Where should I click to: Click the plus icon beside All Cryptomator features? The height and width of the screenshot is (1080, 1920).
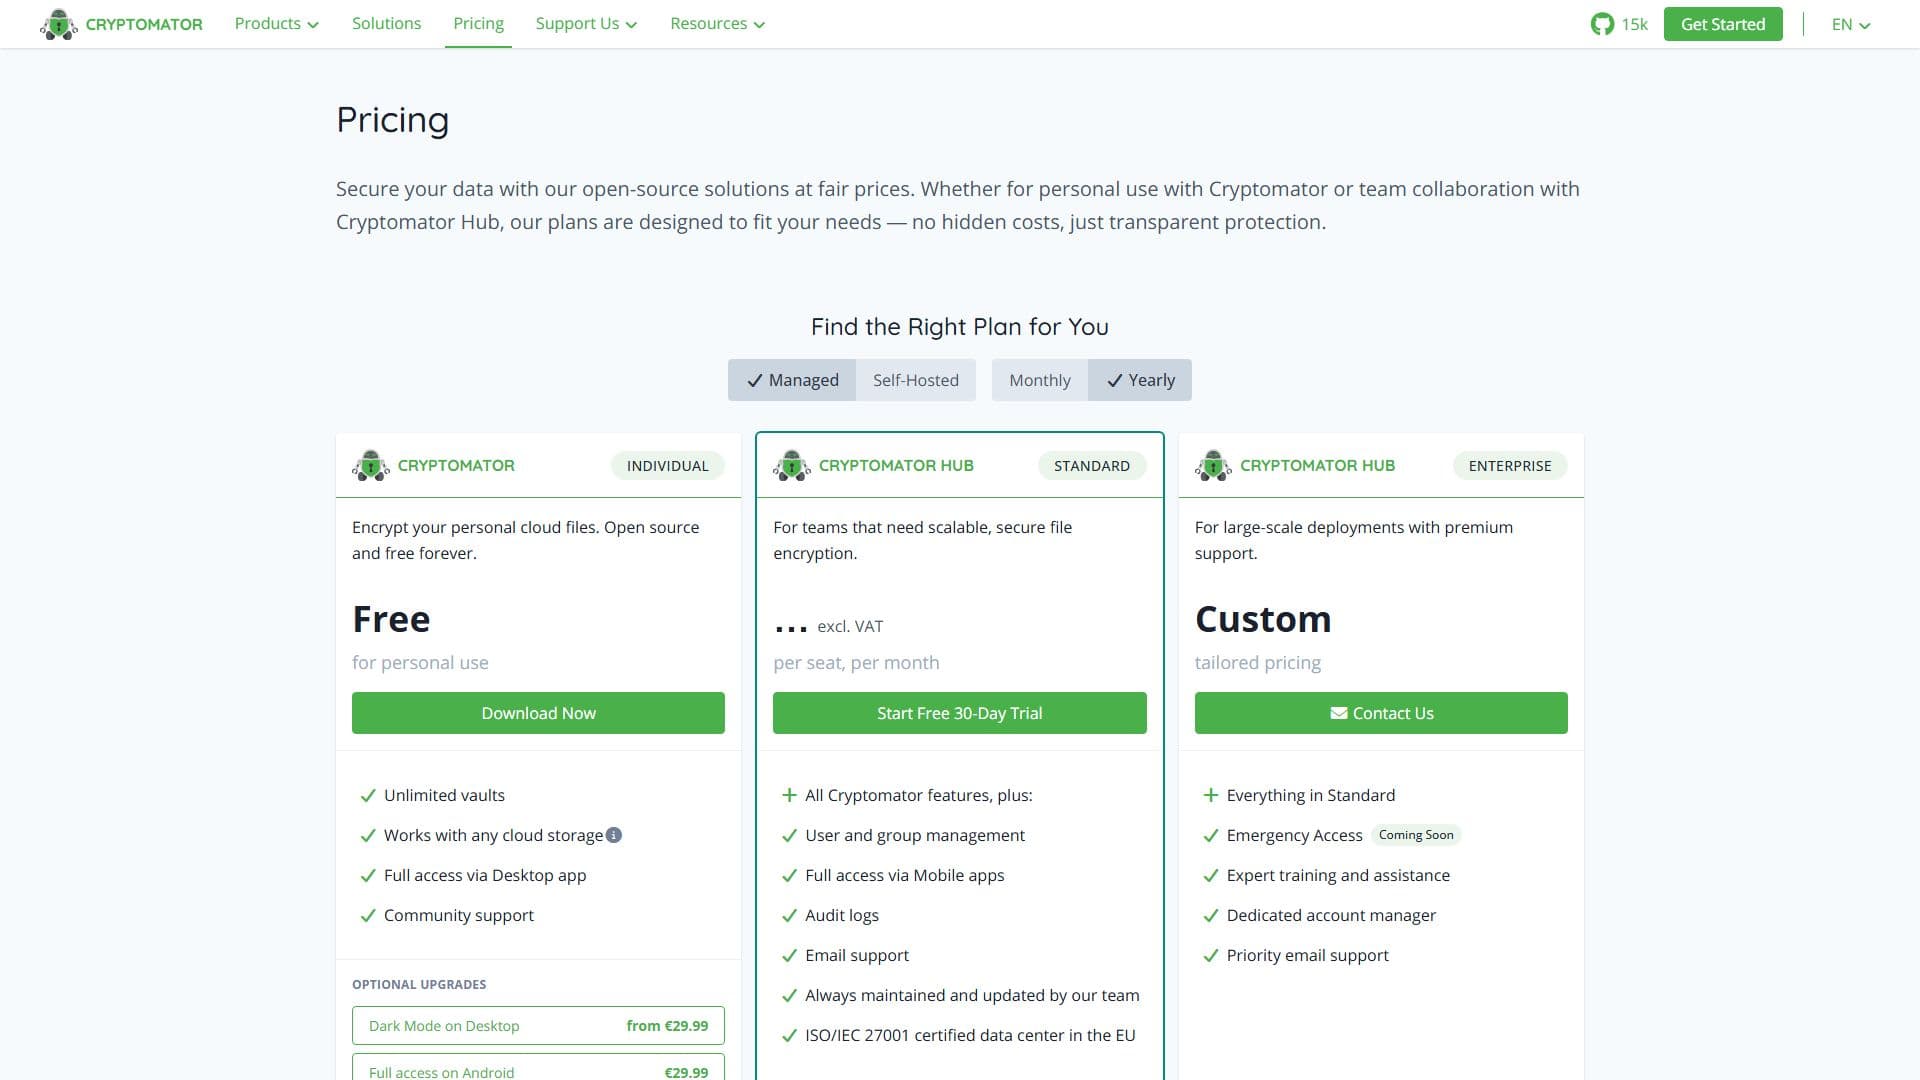click(789, 796)
